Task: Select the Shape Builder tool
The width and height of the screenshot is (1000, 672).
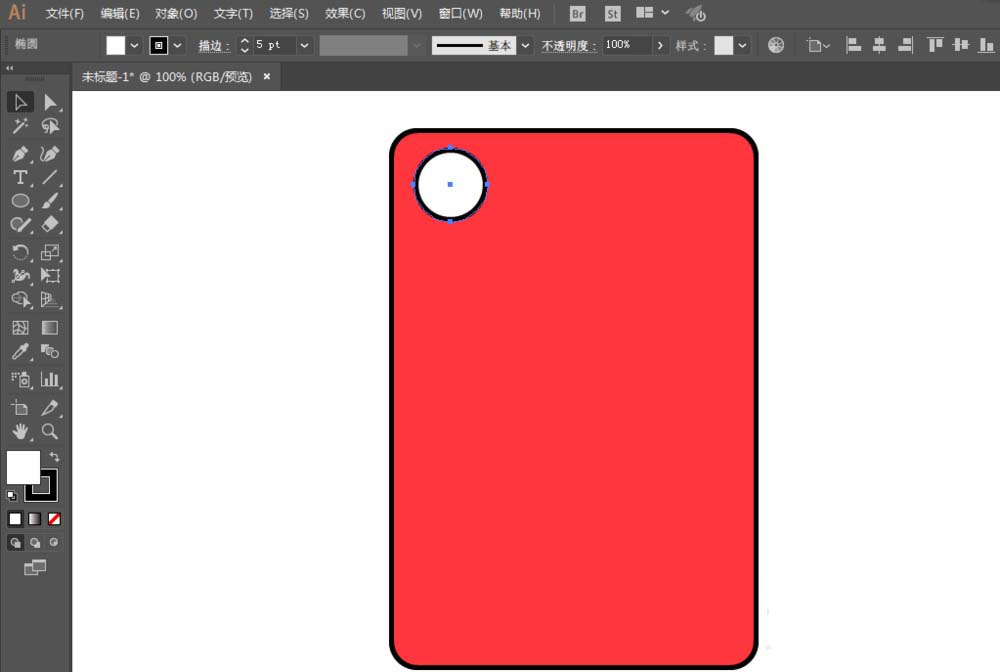Action: coord(20,299)
